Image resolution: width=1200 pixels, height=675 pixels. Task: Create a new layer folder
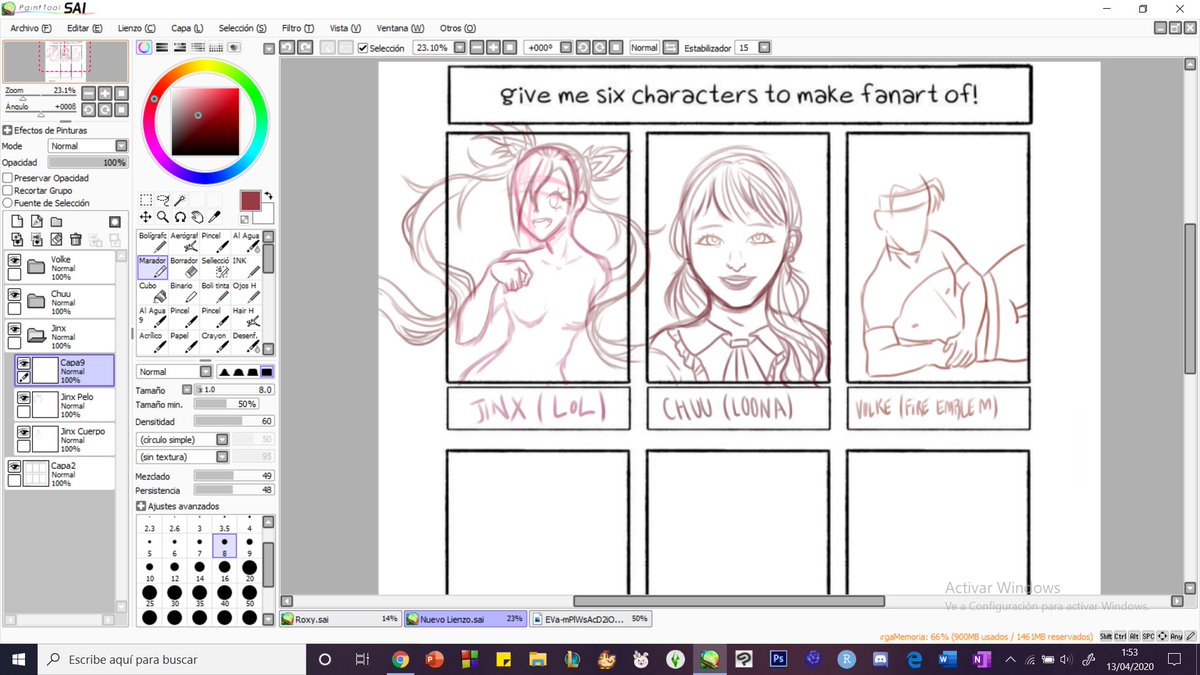56,221
